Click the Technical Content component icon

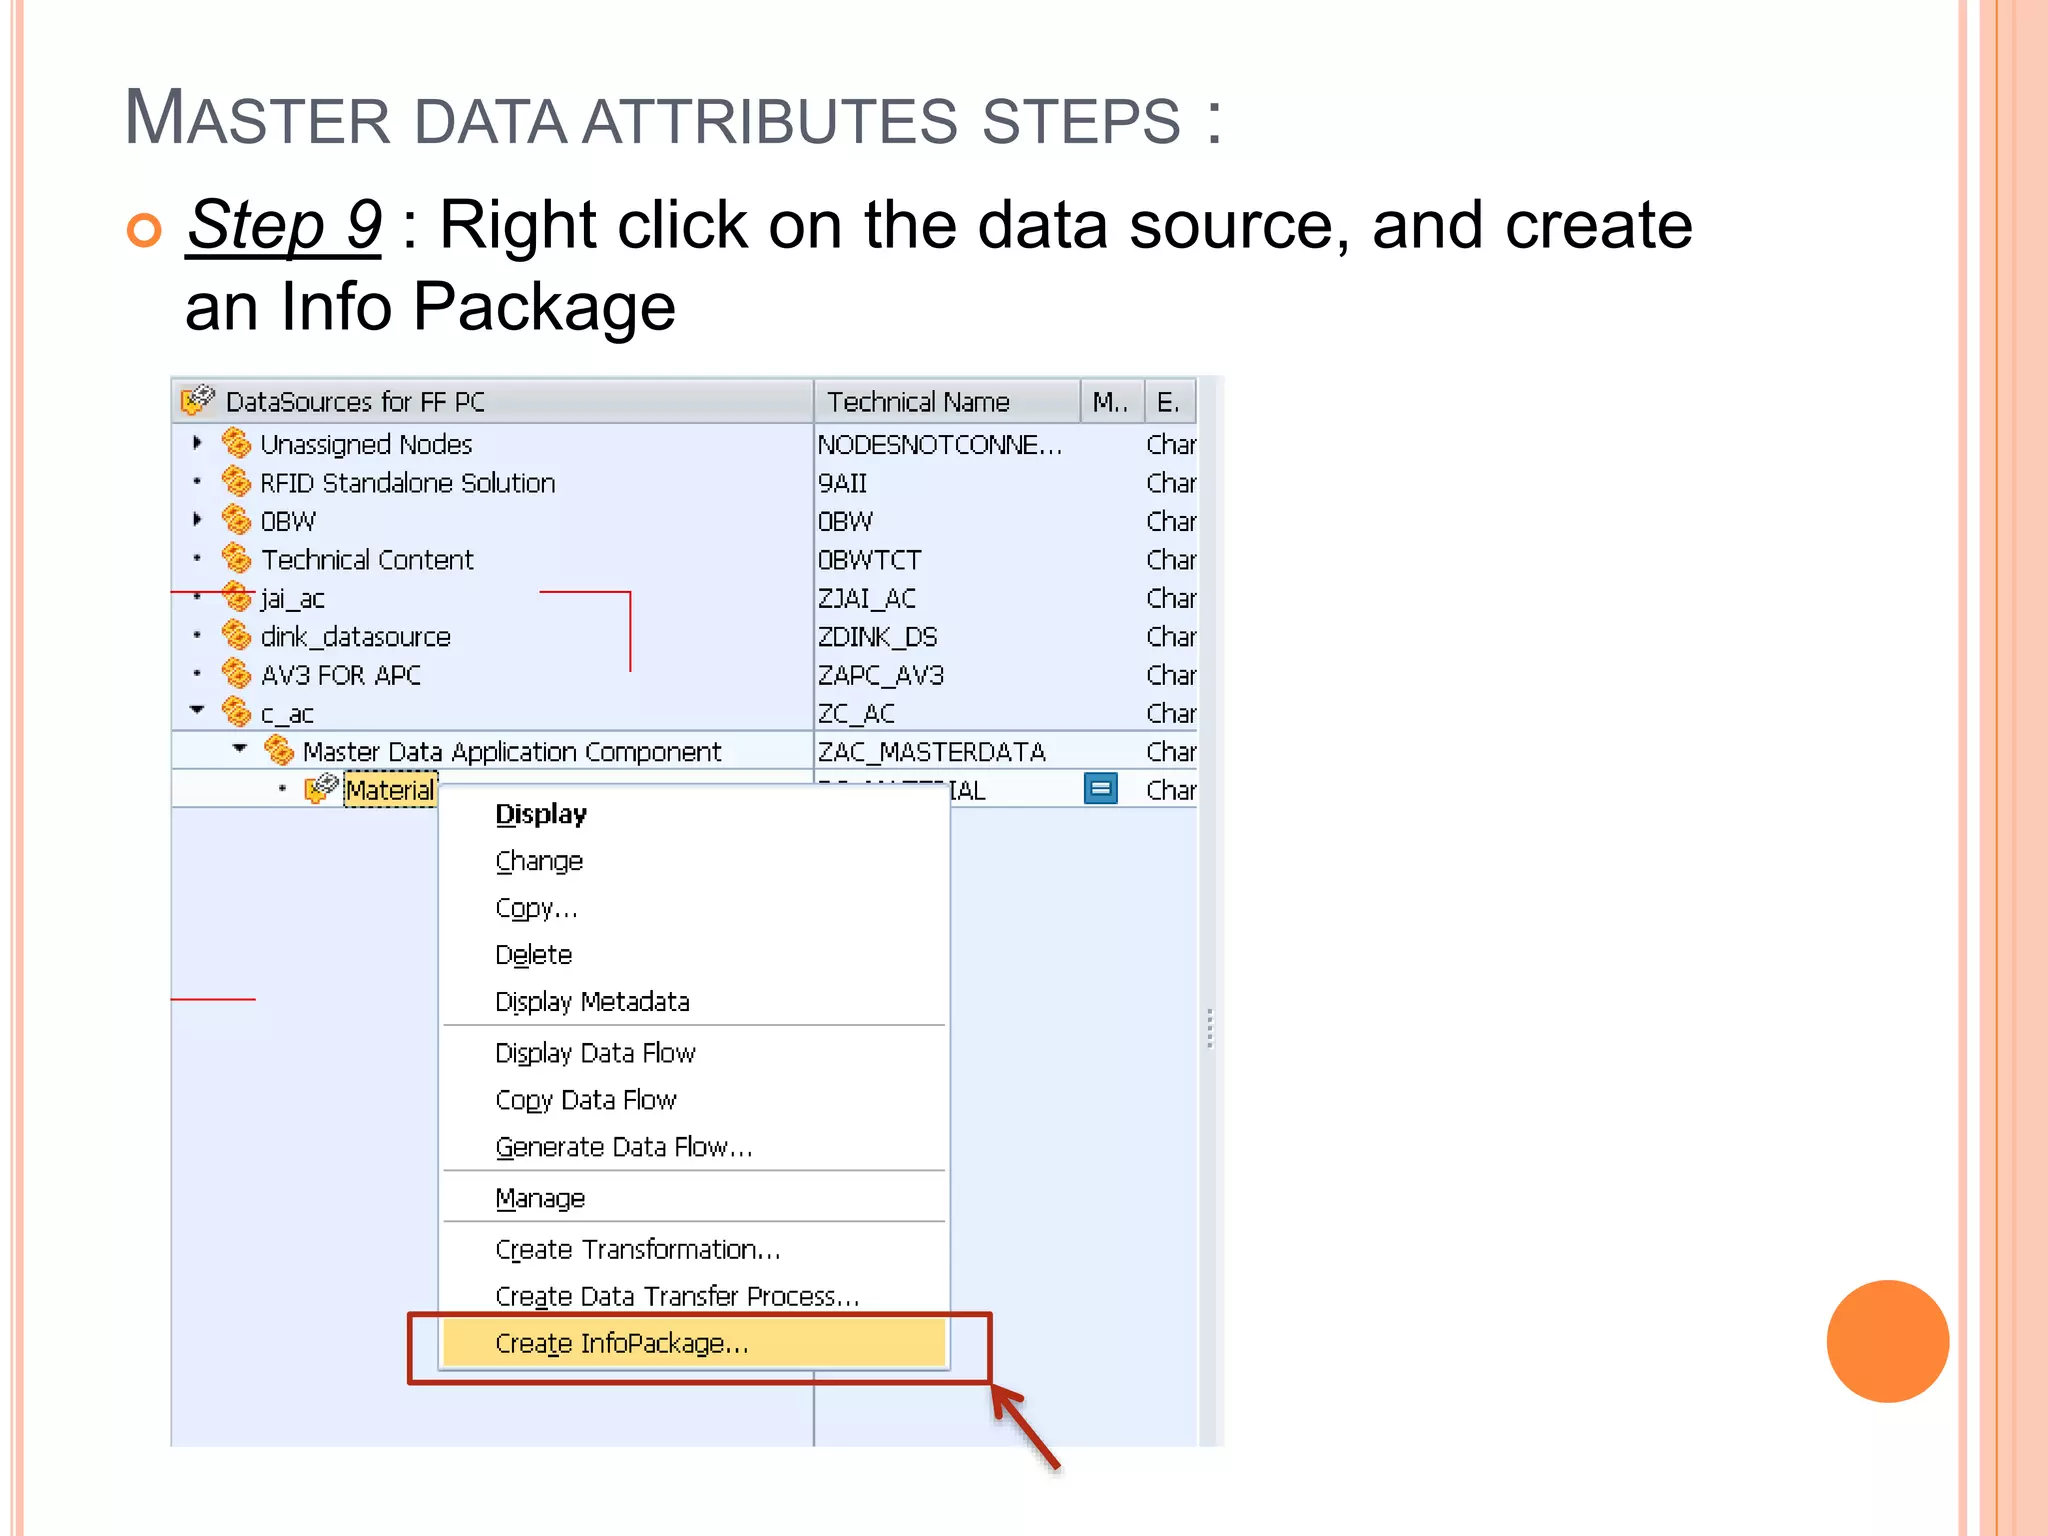coord(236,558)
